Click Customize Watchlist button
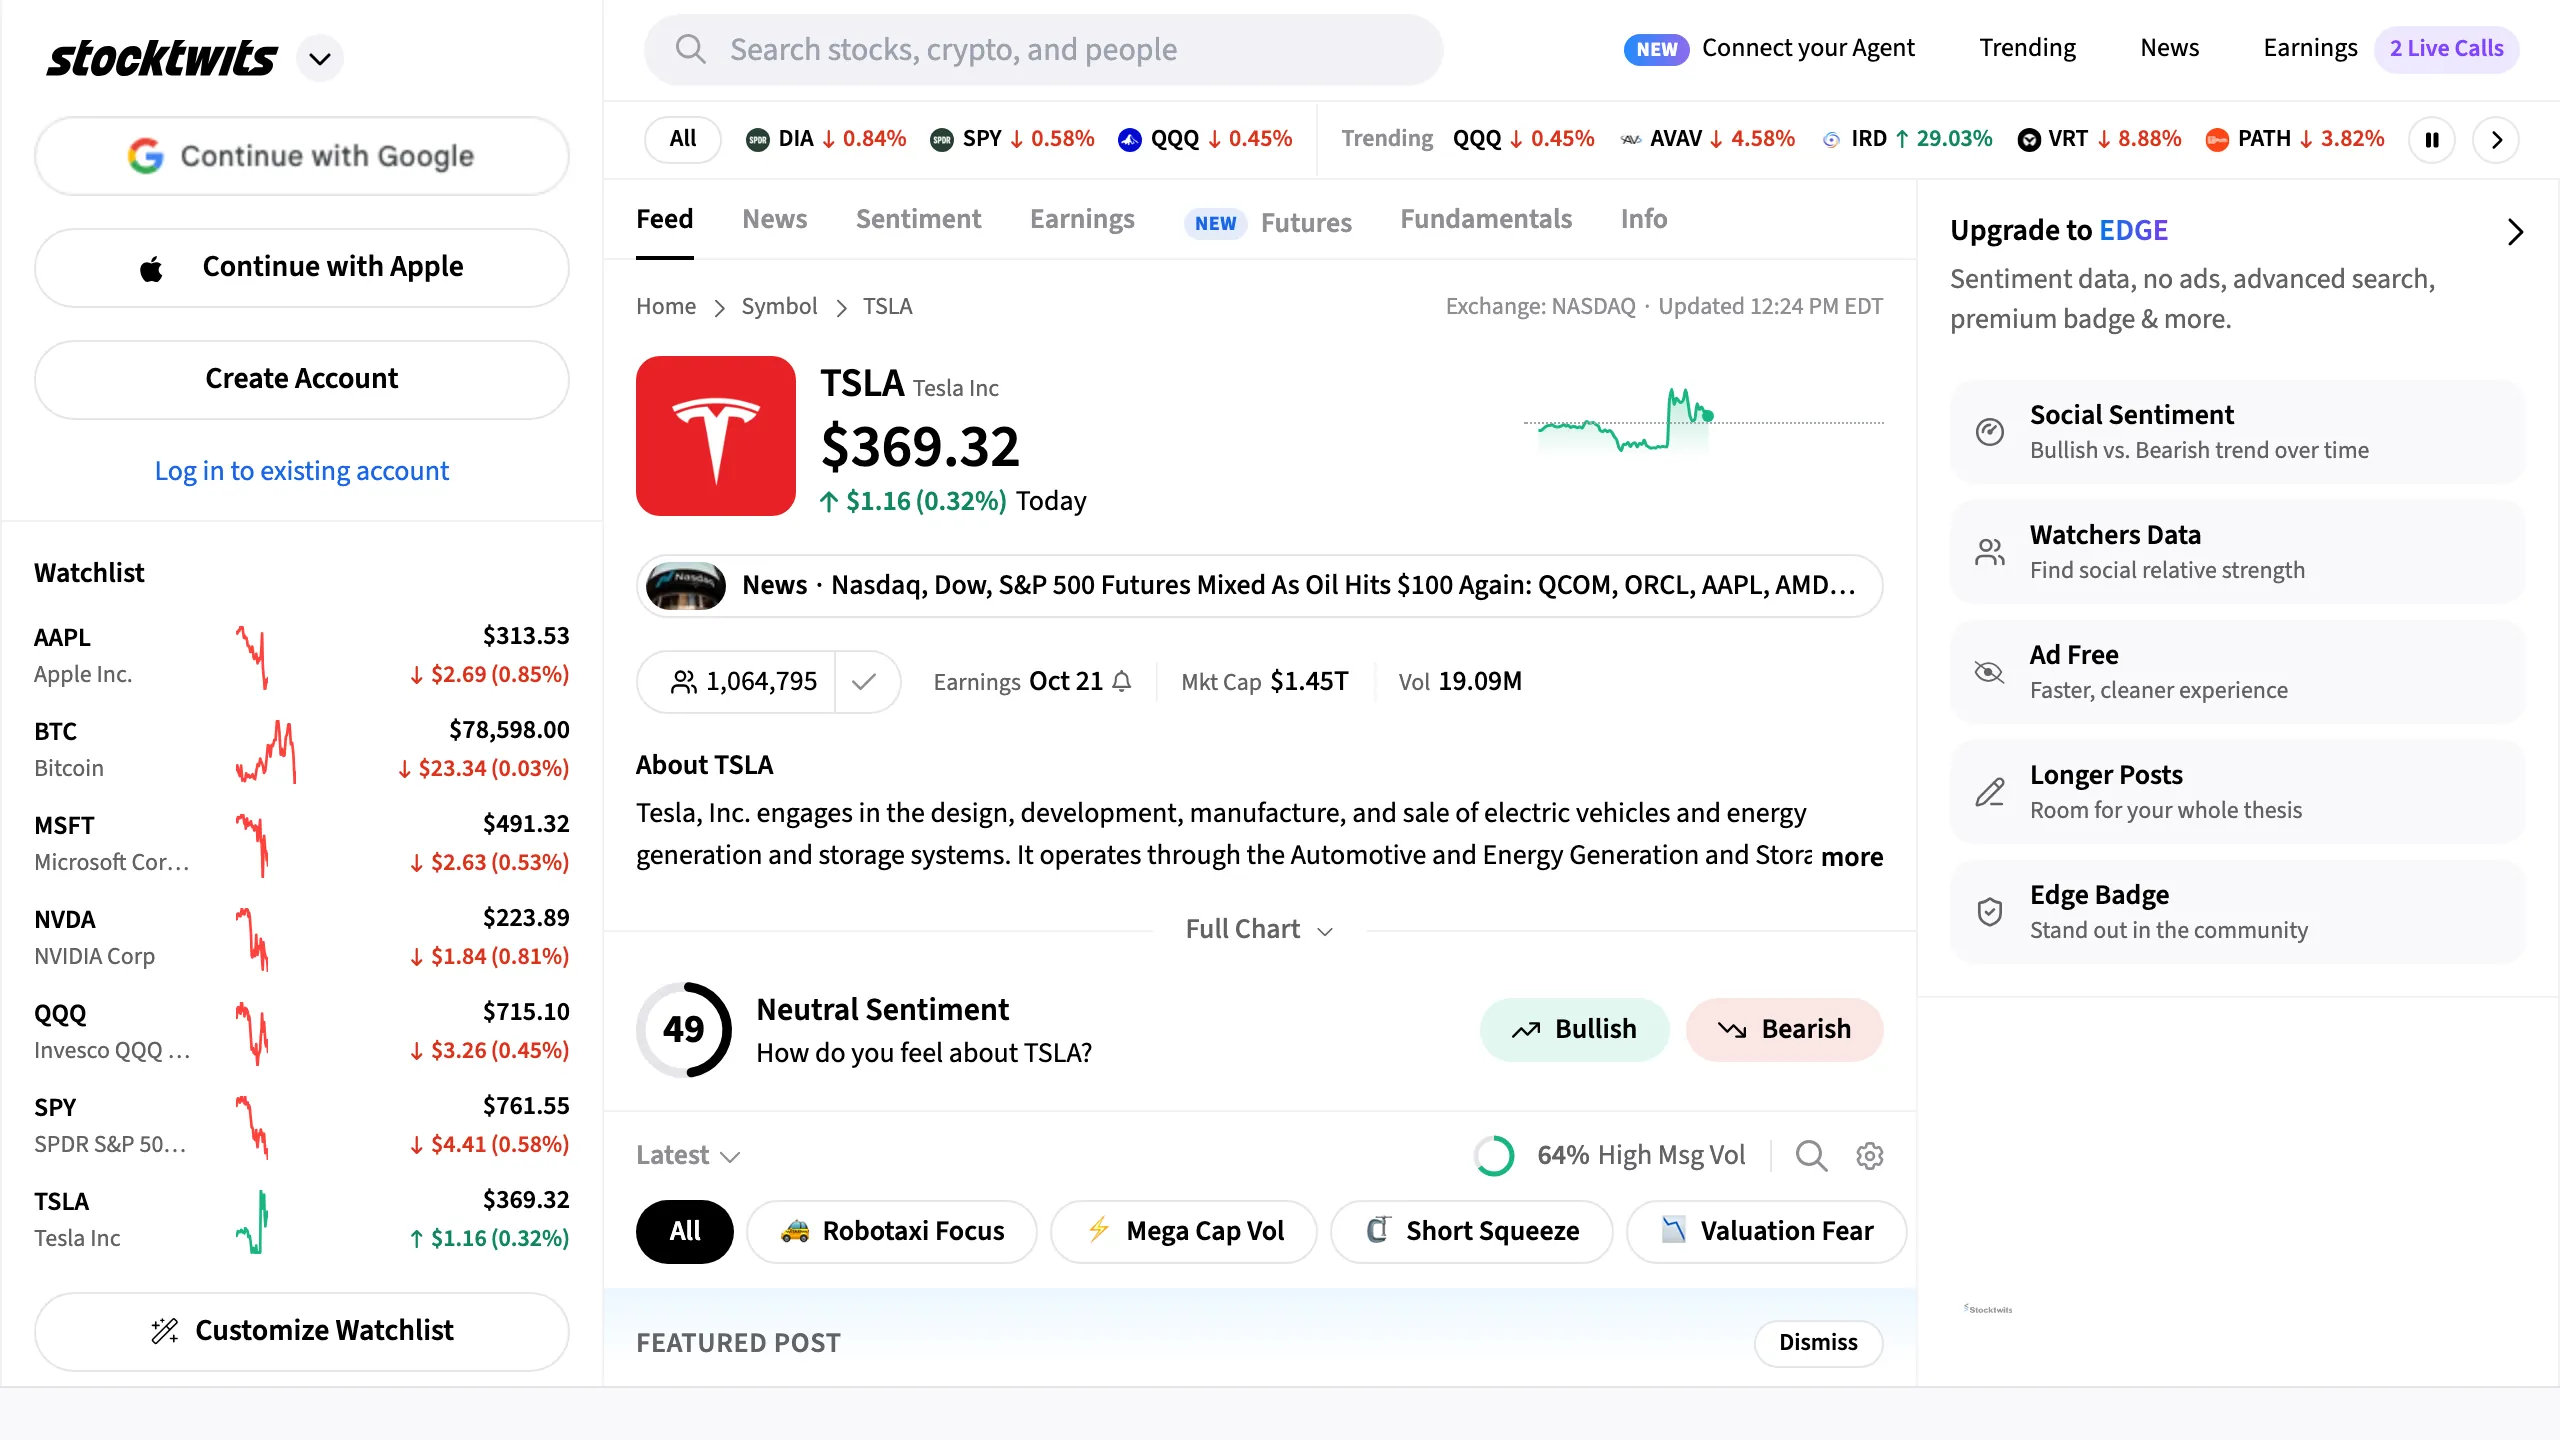Screen dimensions: 2560x1440 coord(302,1331)
